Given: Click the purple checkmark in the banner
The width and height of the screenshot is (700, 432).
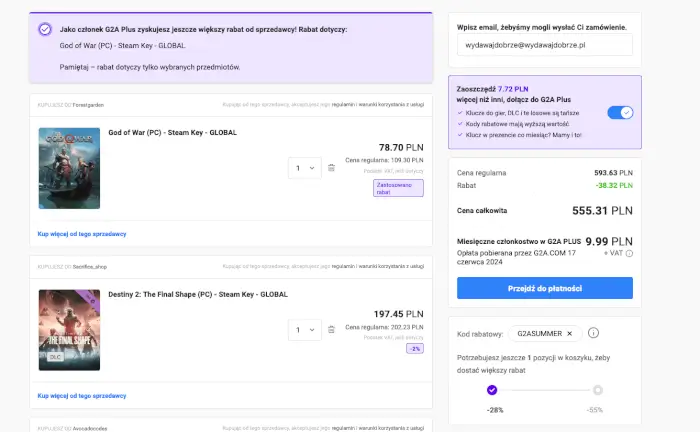Looking at the screenshot, I should click(45, 29).
